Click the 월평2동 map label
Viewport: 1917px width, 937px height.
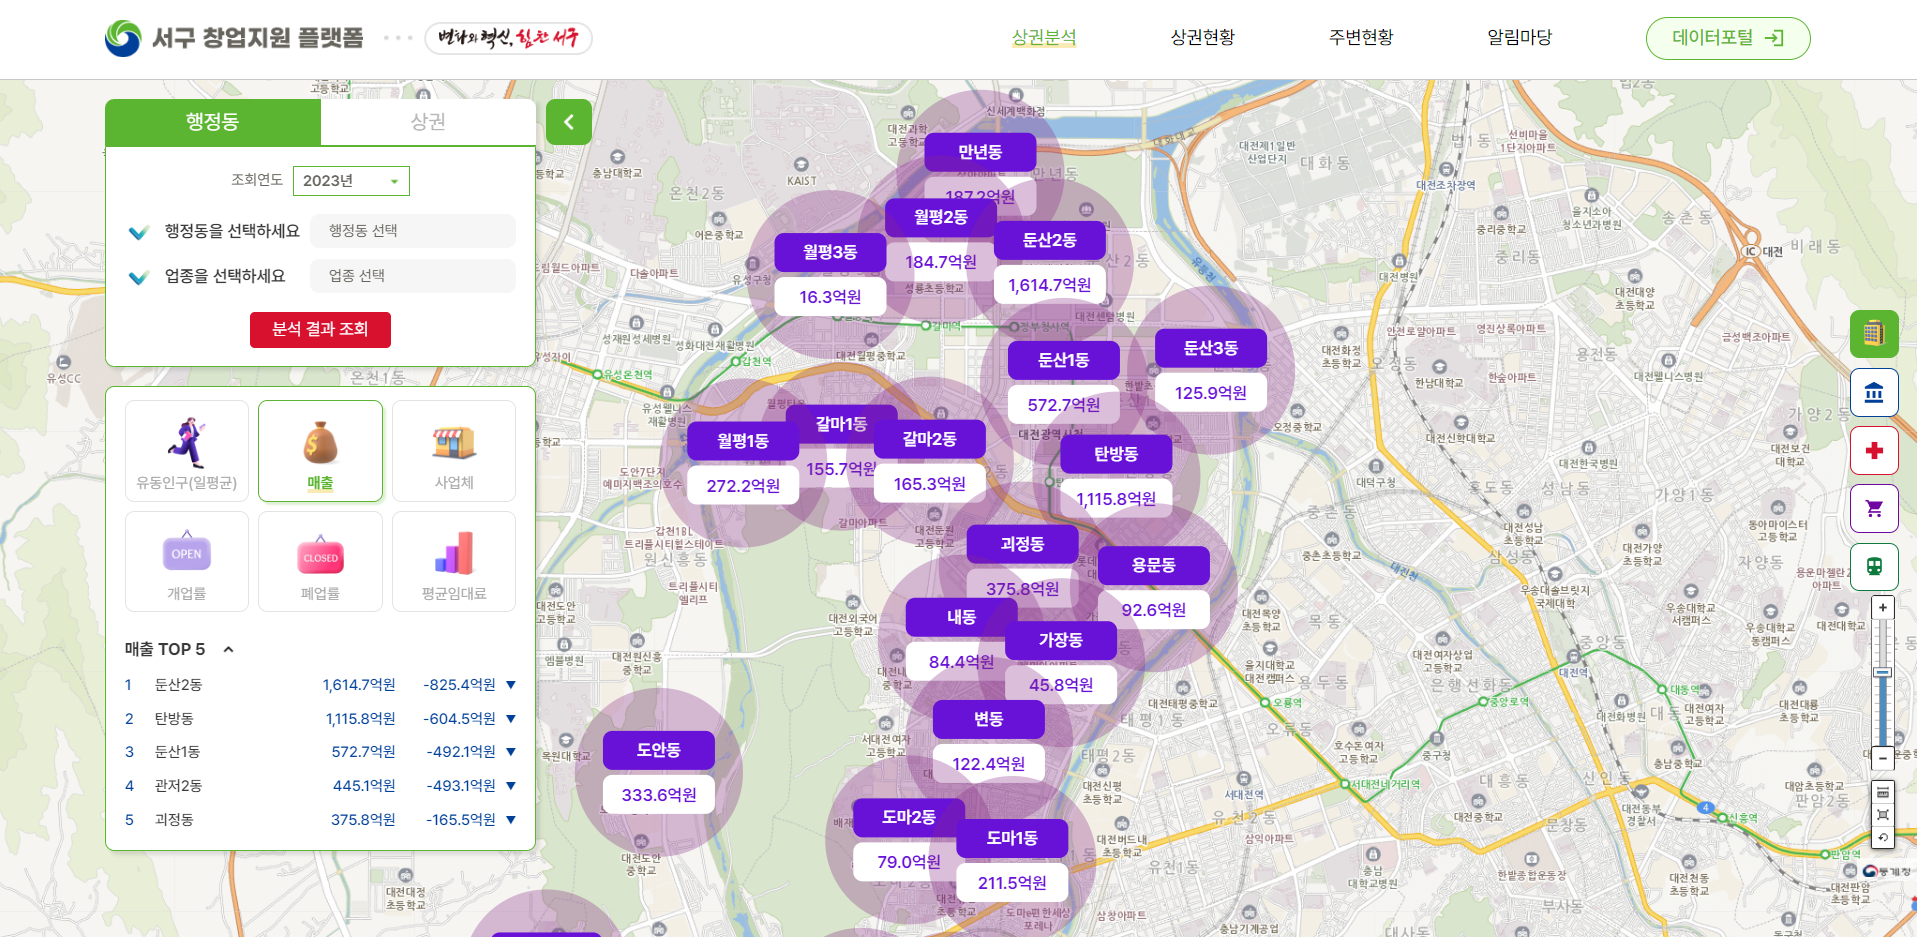[x=941, y=217]
